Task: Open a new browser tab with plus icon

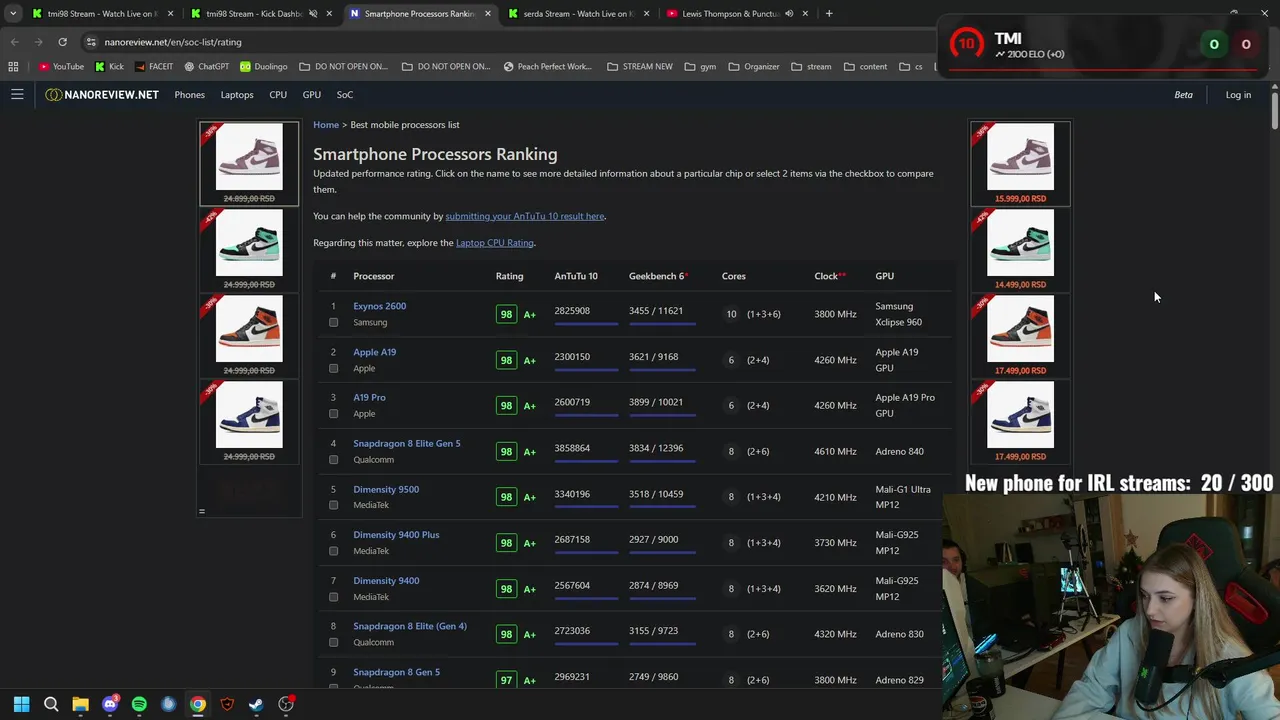Action: (829, 13)
